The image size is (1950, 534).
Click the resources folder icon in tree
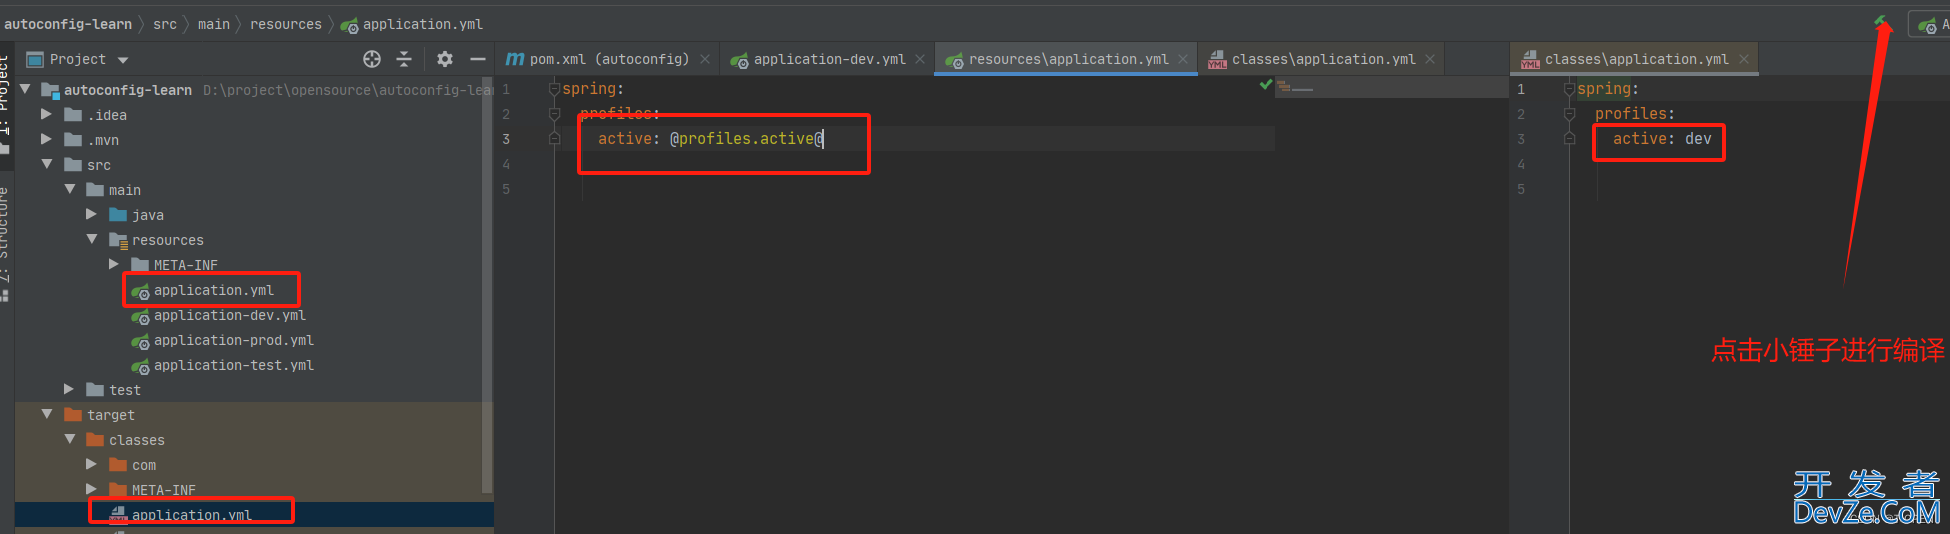[x=118, y=240]
